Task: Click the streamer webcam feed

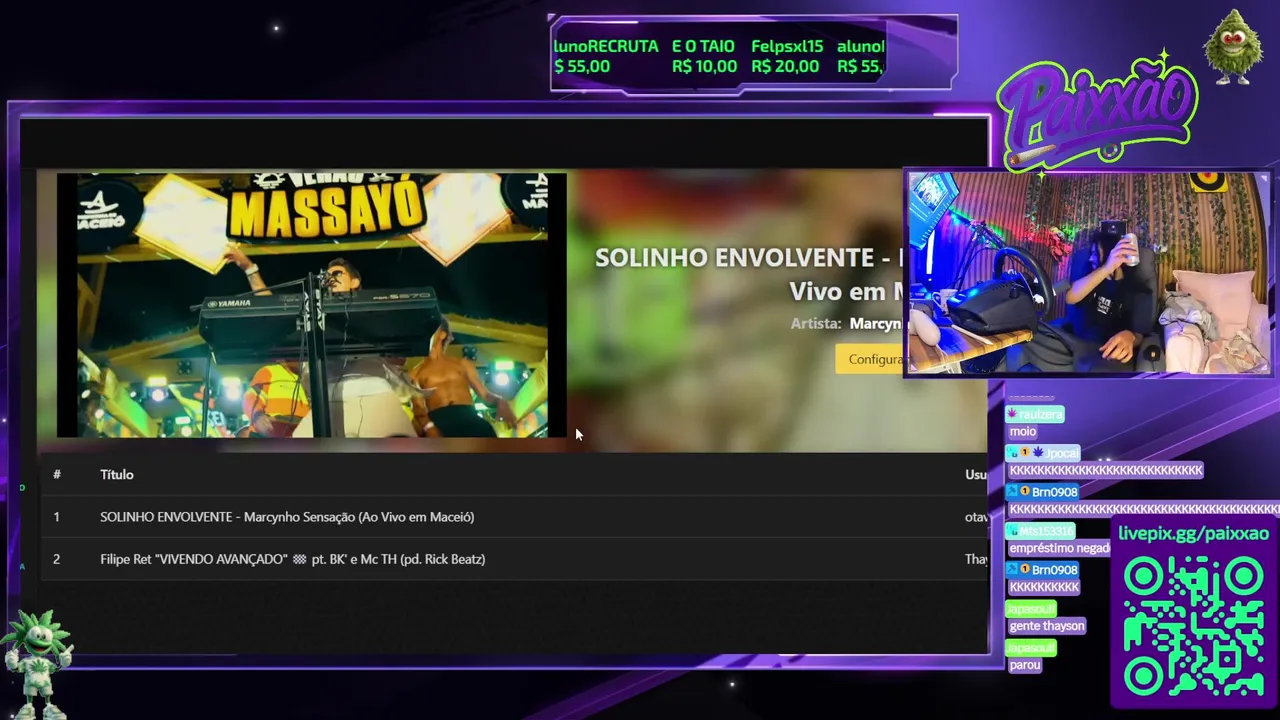Action: click(1088, 273)
